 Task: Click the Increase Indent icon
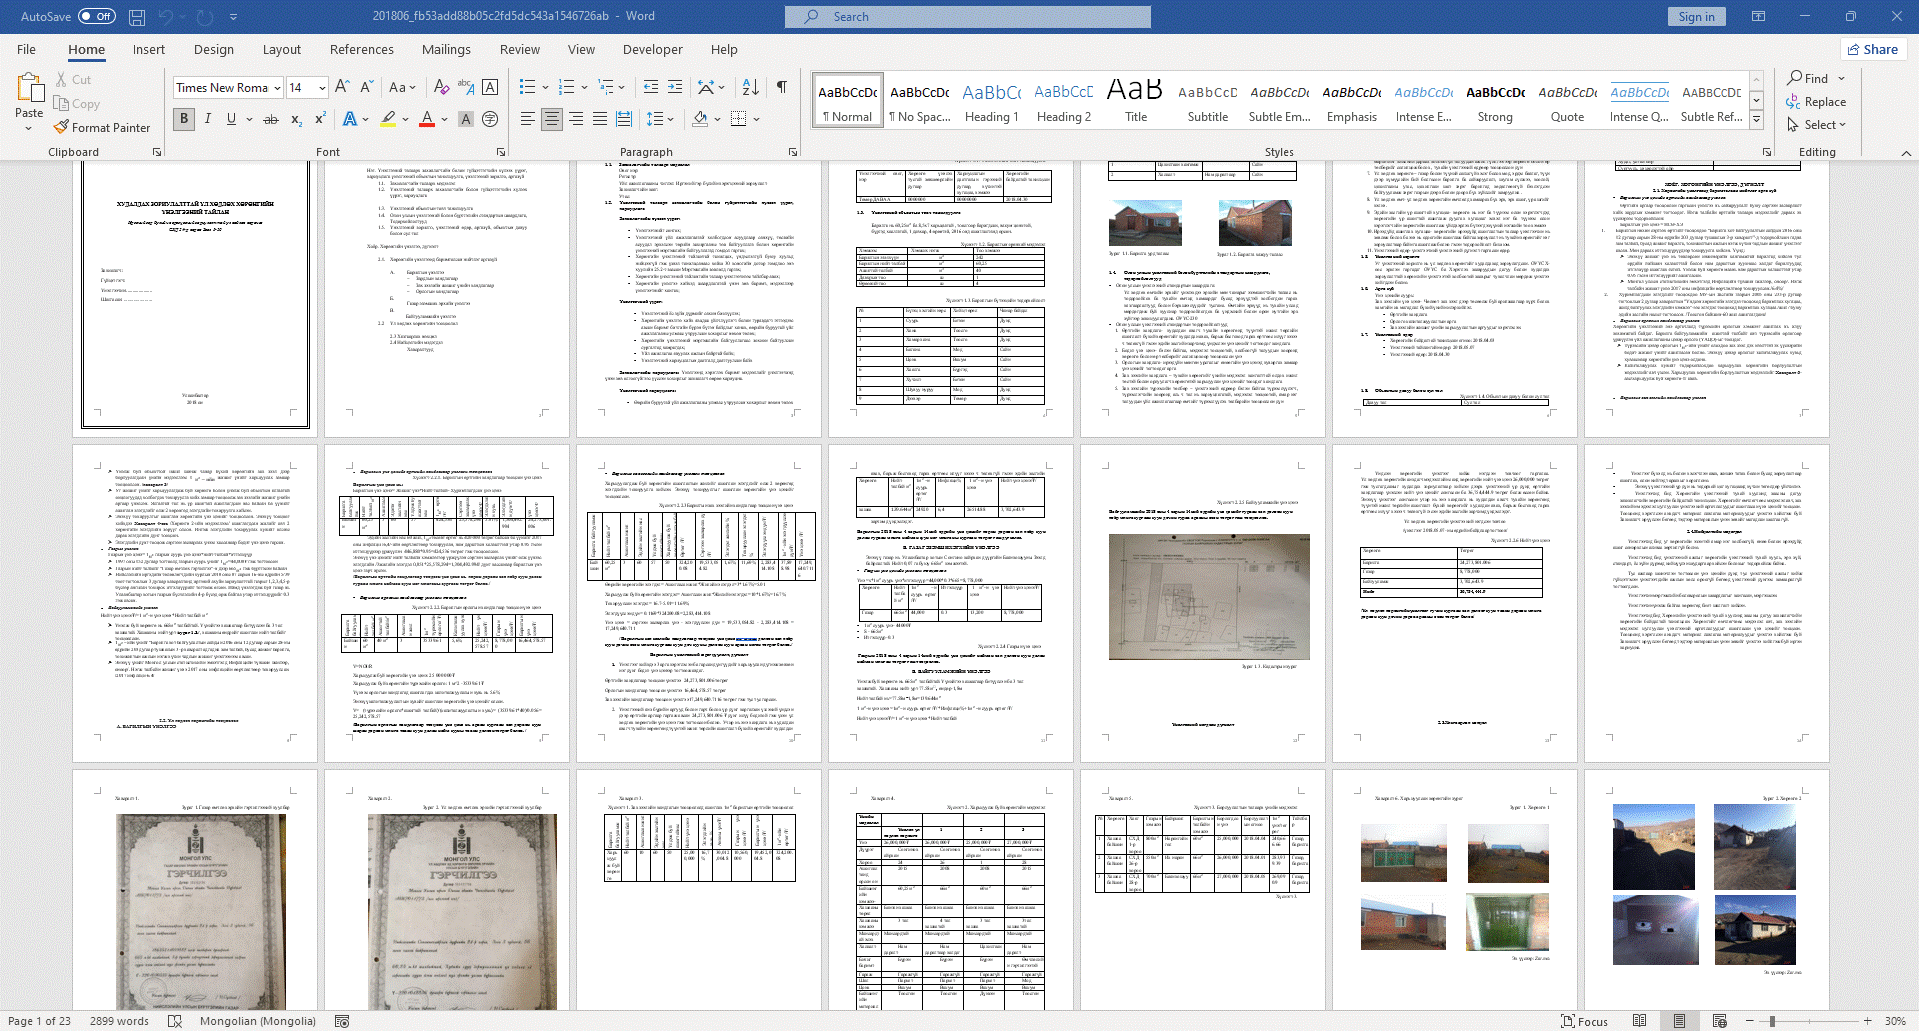(x=675, y=87)
